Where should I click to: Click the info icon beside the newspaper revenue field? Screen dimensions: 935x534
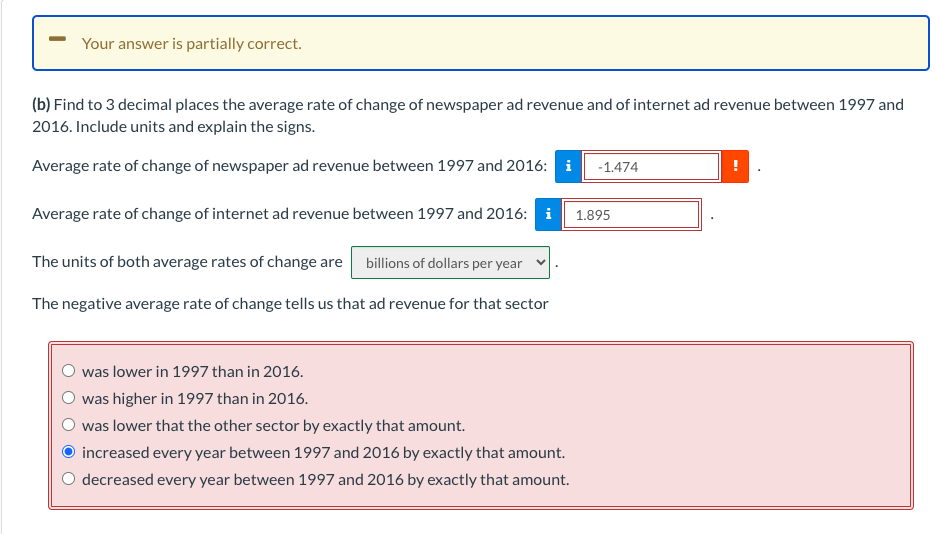pos(568,166)
